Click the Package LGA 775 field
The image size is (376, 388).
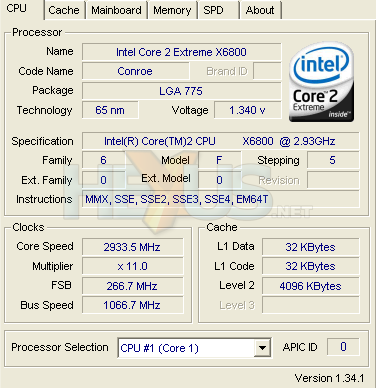182,91
